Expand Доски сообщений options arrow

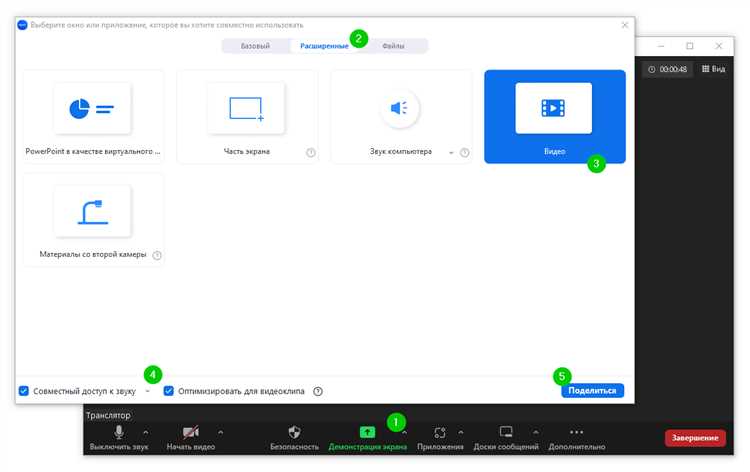(x=536, y=432)
